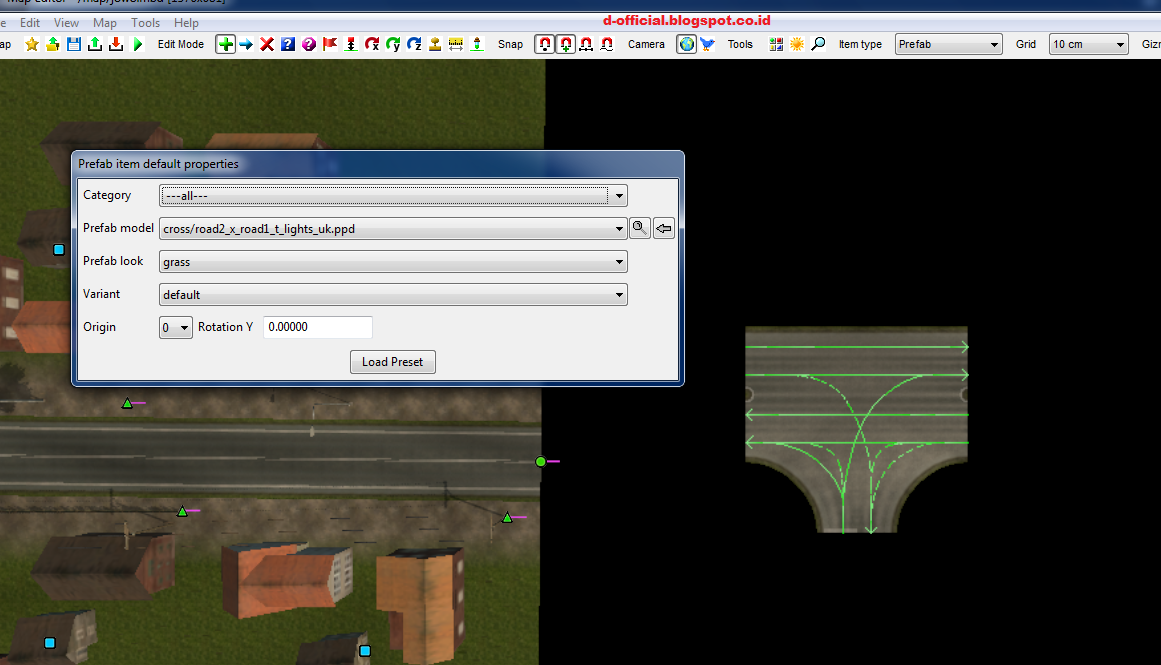The width and height of the screenshot is (1161, 665).
Task: Click the magnifier search icon near Tools
Action: pyautogui.click(x=819, y=44)
